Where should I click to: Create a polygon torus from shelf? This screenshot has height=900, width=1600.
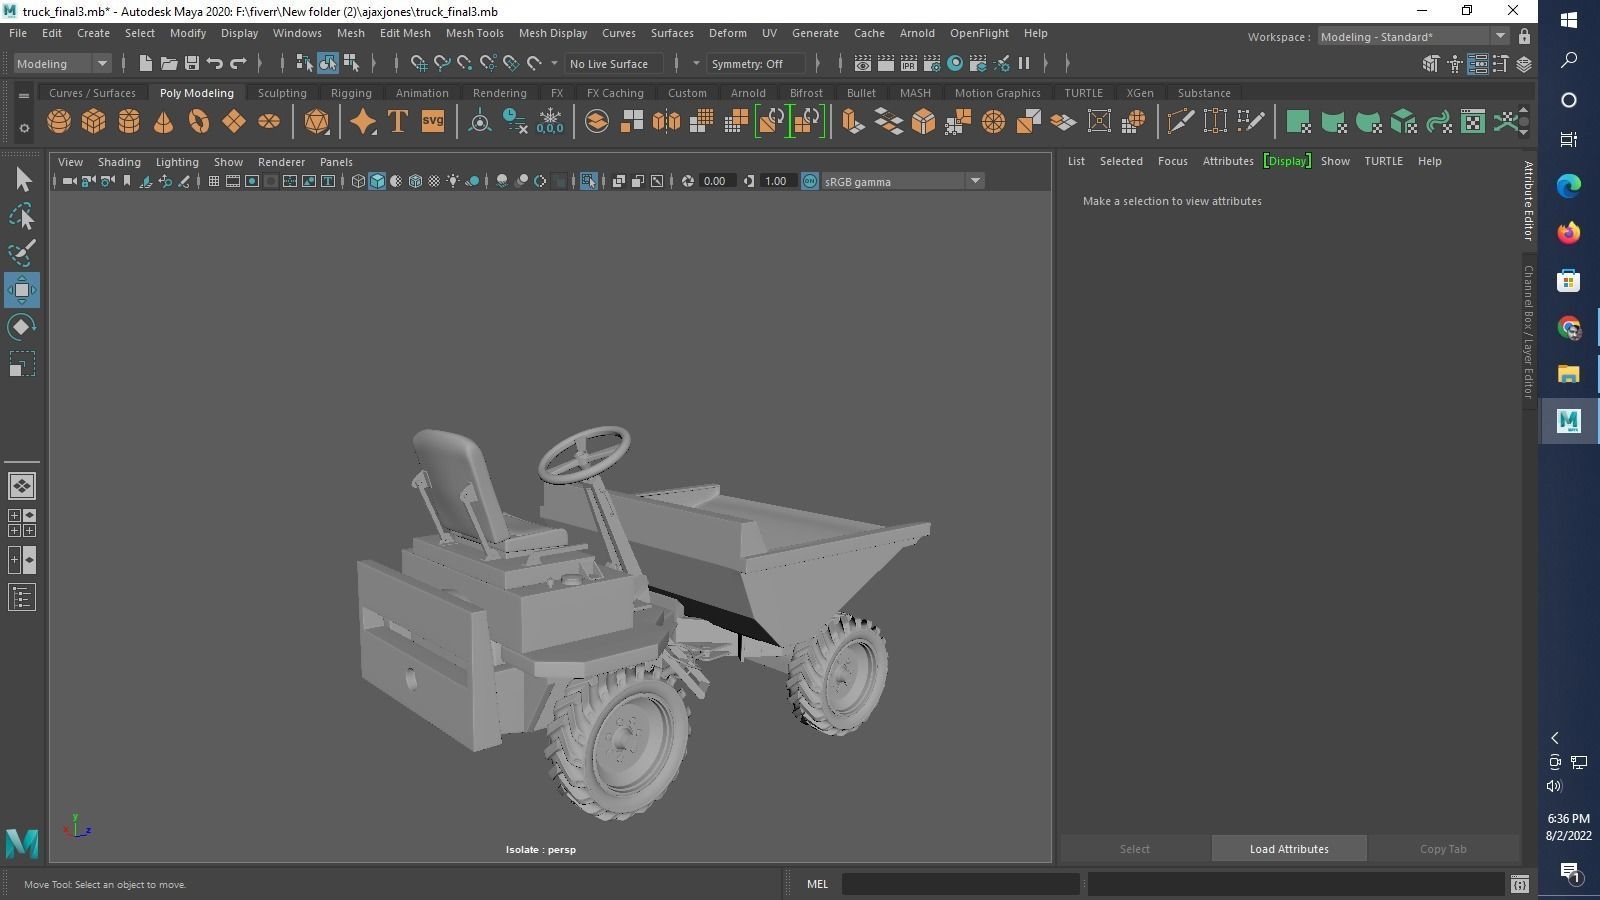point(199,122)
